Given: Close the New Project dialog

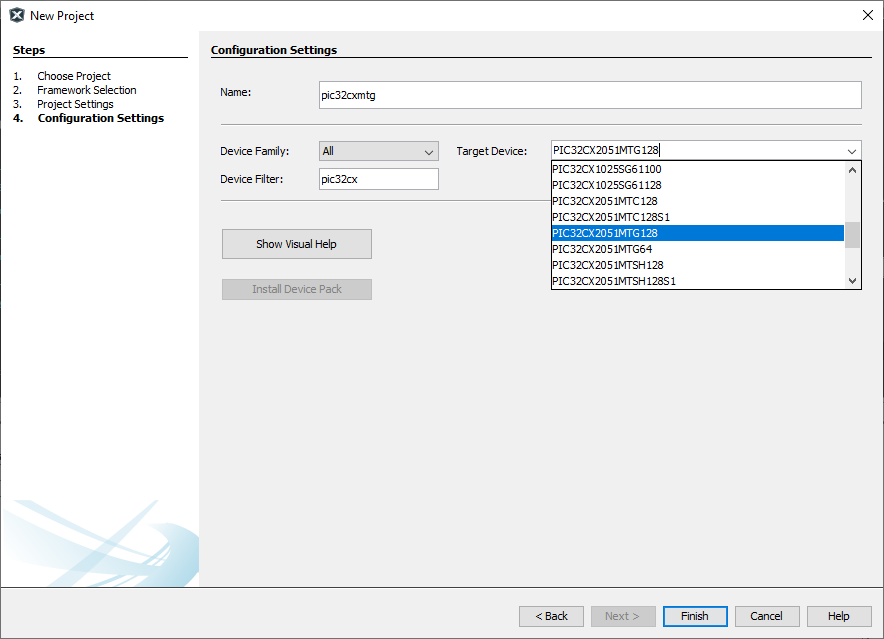Looking at the screenshot, I should point(868,15).
